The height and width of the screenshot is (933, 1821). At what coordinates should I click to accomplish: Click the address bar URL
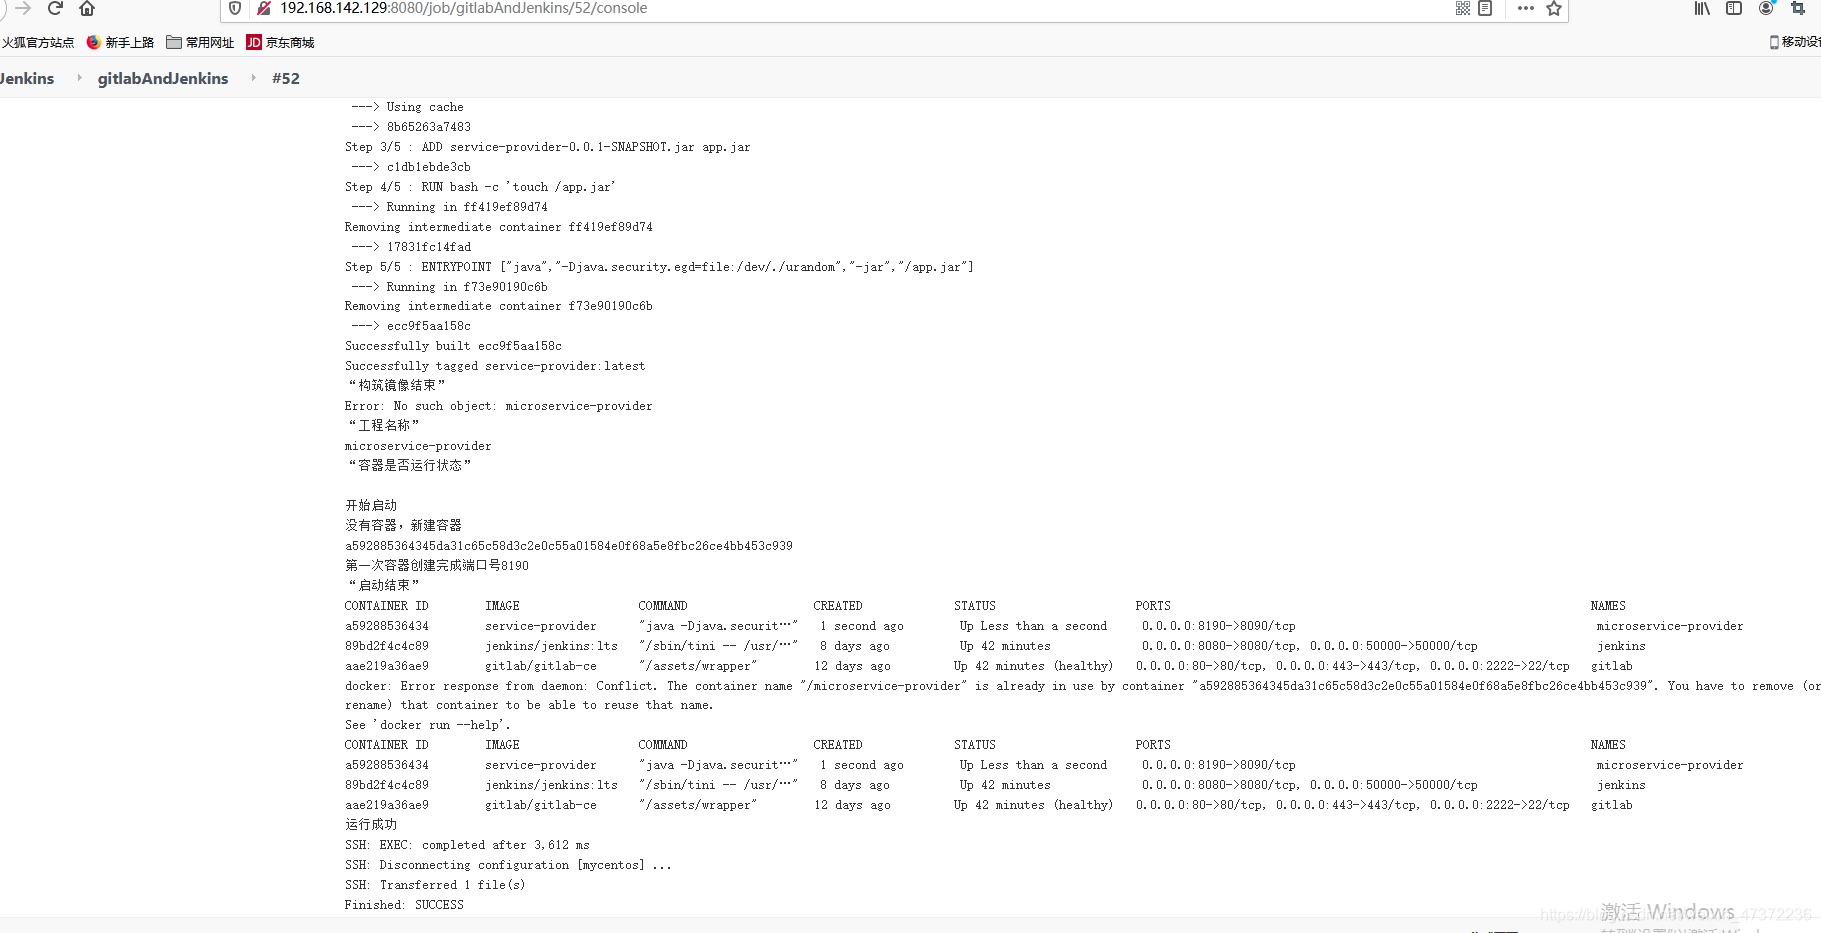point(463,8)
